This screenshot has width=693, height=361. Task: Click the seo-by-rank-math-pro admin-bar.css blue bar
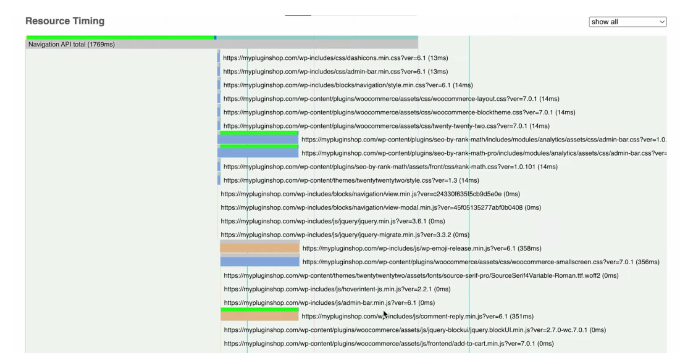[x=258, y=153]
